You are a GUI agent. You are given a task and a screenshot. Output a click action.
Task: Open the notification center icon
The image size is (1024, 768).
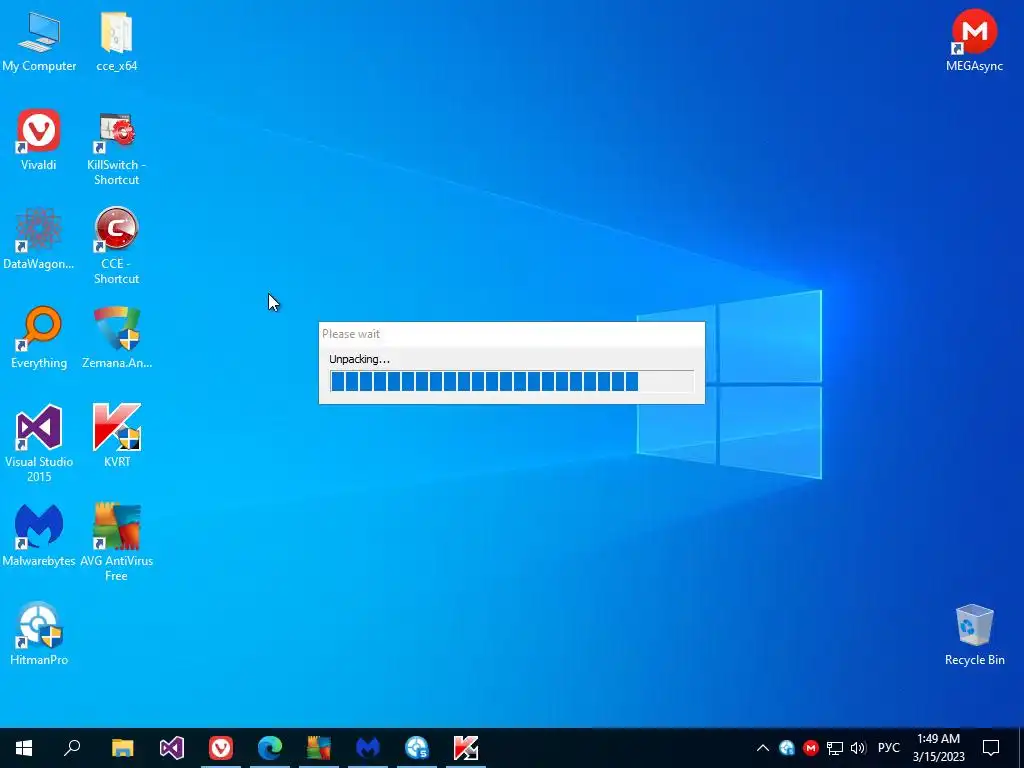pos(991,748)
